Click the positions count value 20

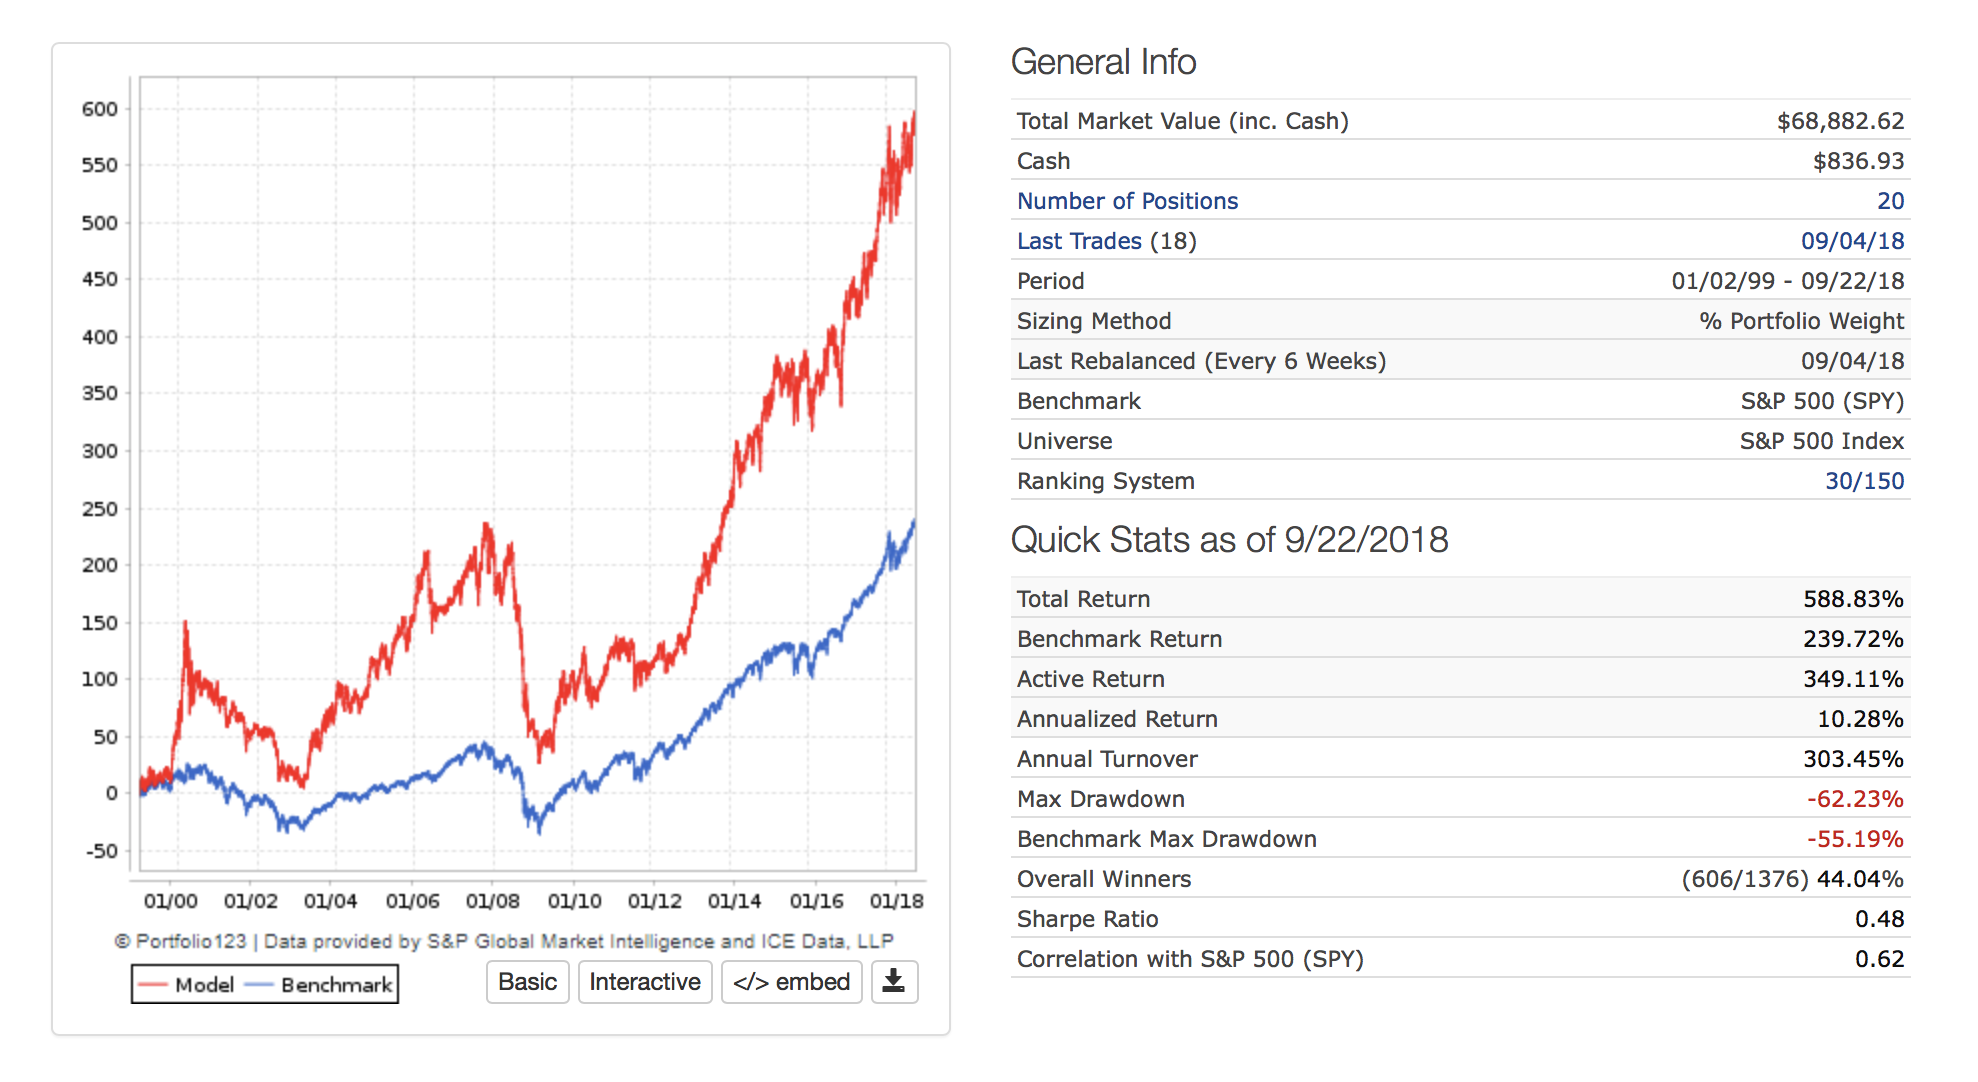click(1890, 201)
